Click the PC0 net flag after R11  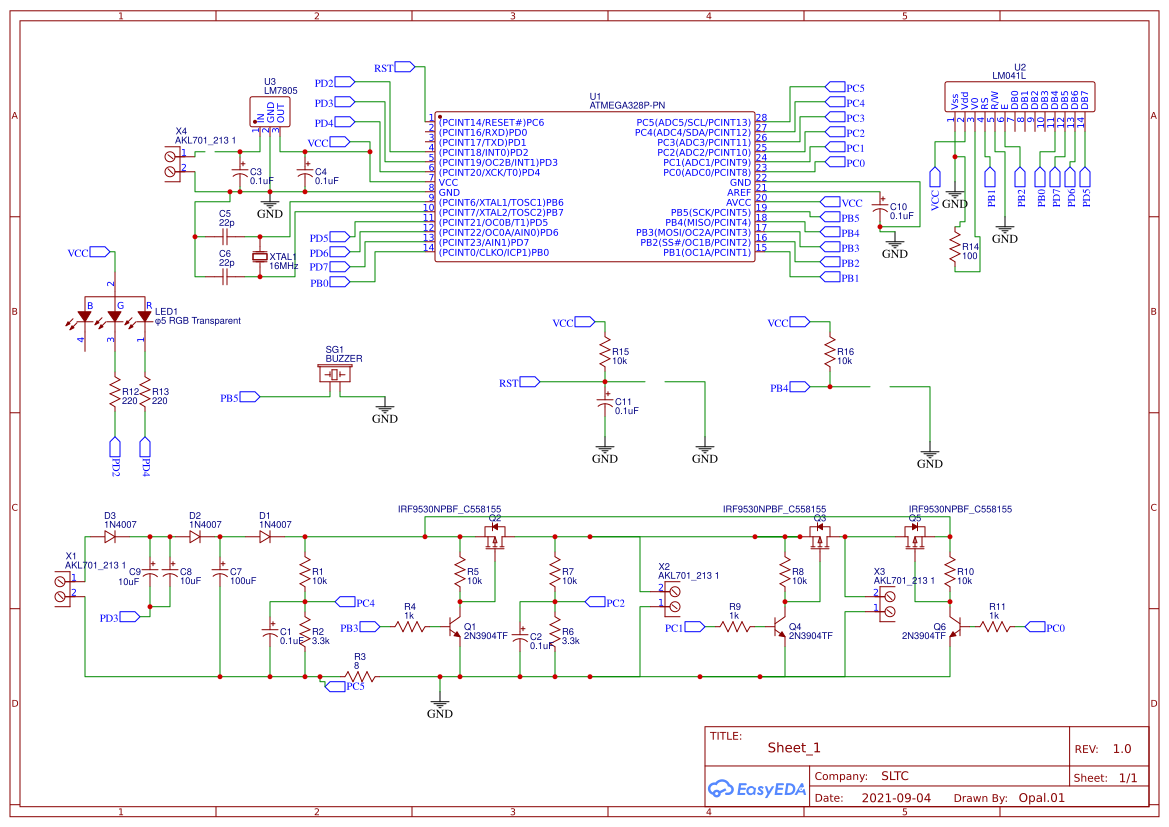coord(1045,627)
